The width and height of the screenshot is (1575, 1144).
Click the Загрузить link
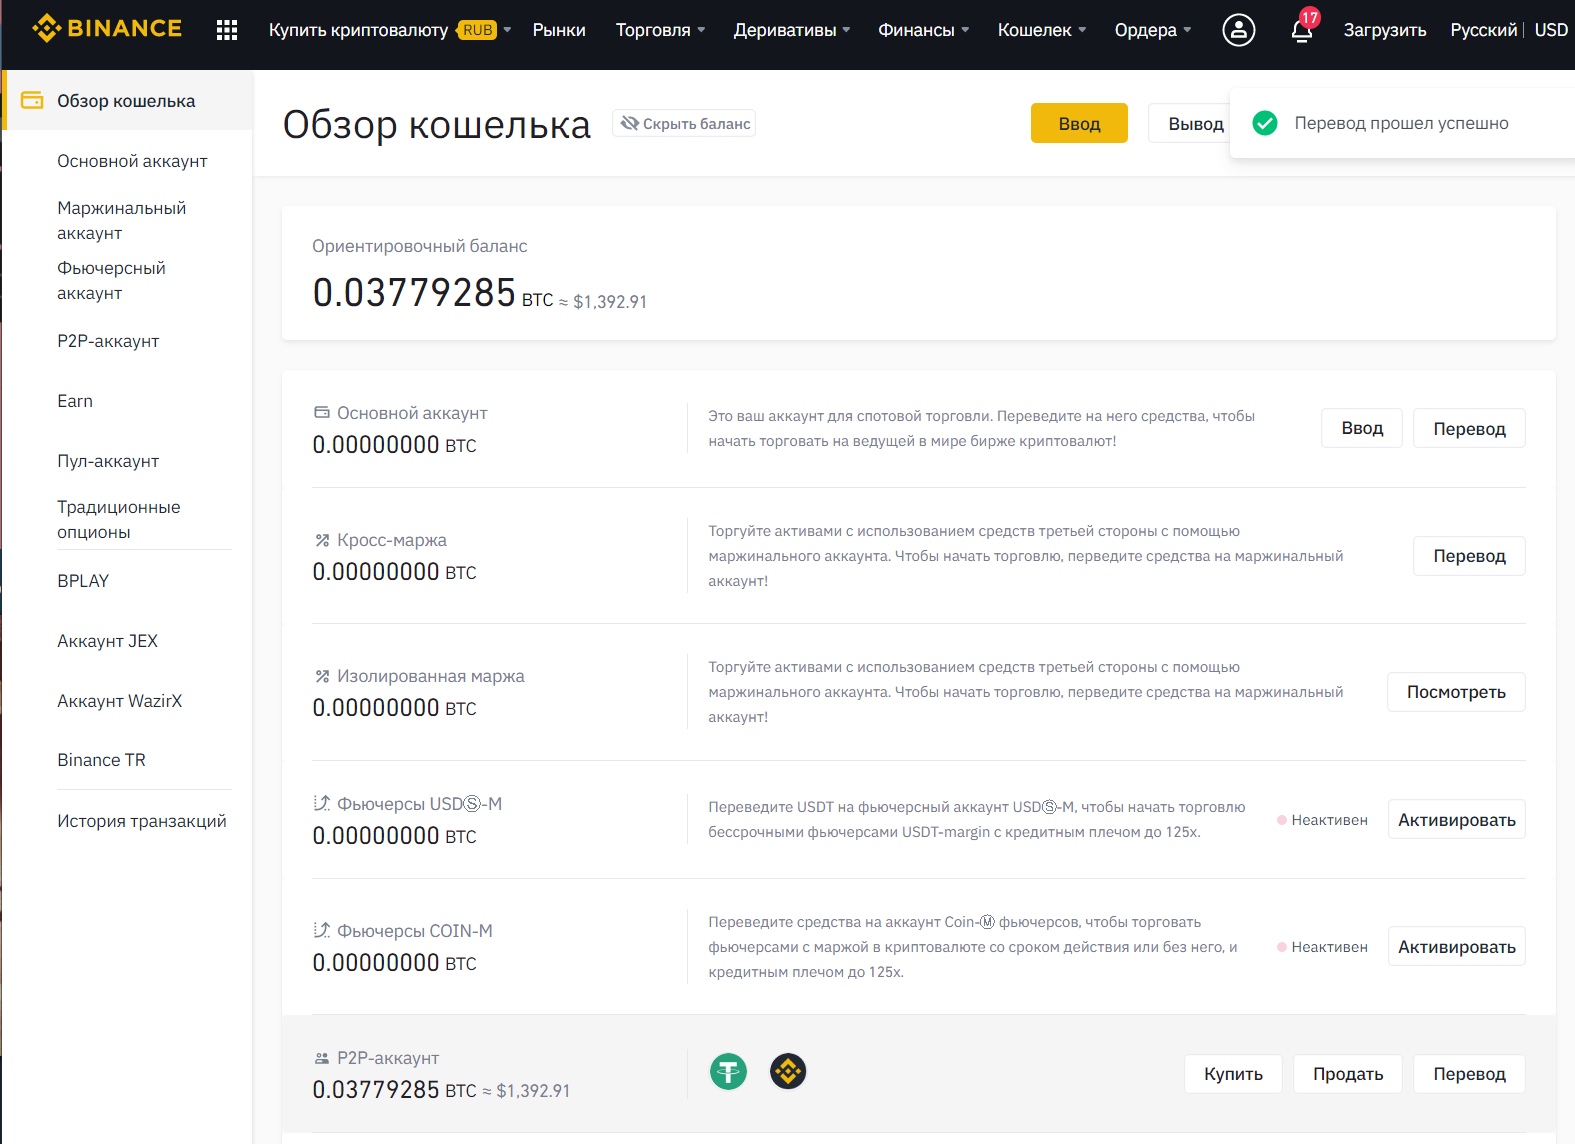pyautogui.click(x=1385, y=30)
